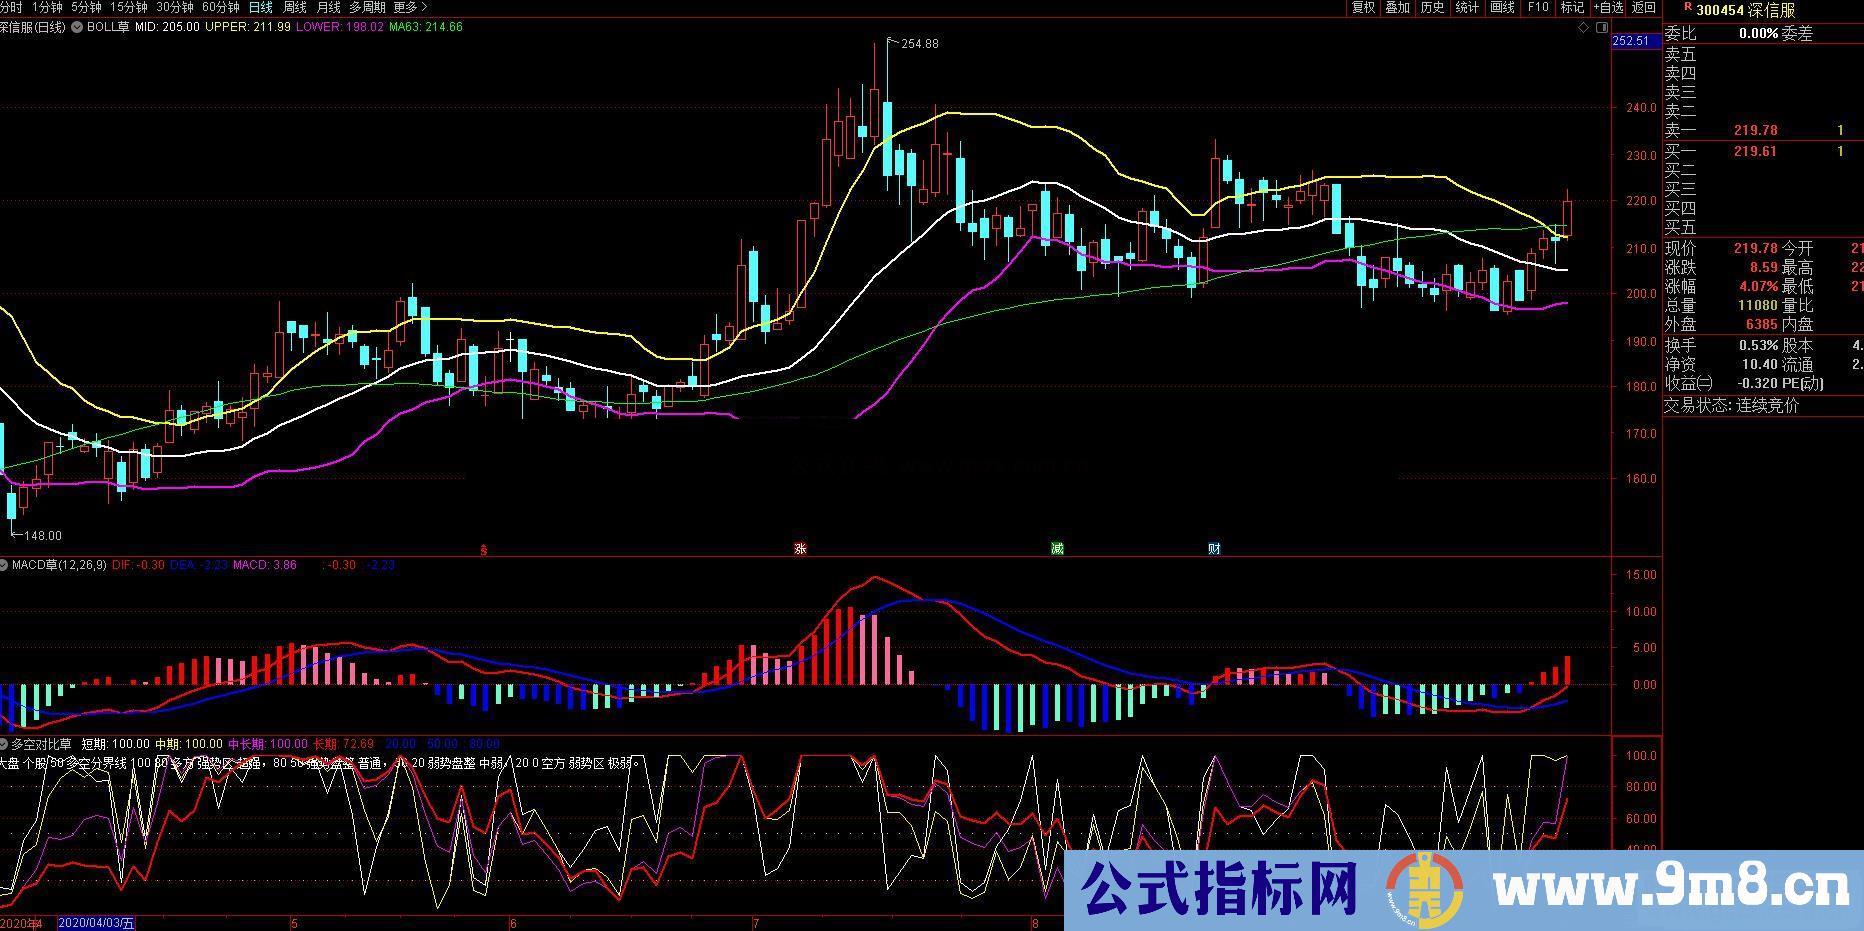1864x931 pixels.
Task: Switch to 月线 monthly chart
Action: tap(329, 7)
